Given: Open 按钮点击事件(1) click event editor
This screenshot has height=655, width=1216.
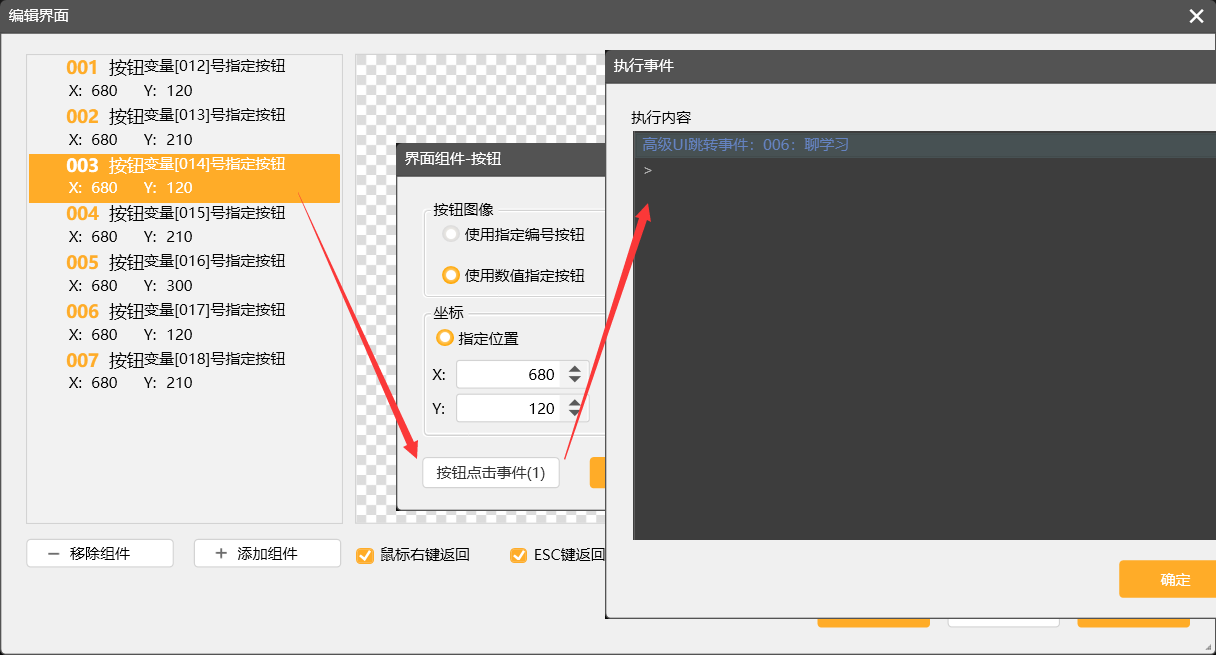Looking at the screenshot, I should (490, 473).
